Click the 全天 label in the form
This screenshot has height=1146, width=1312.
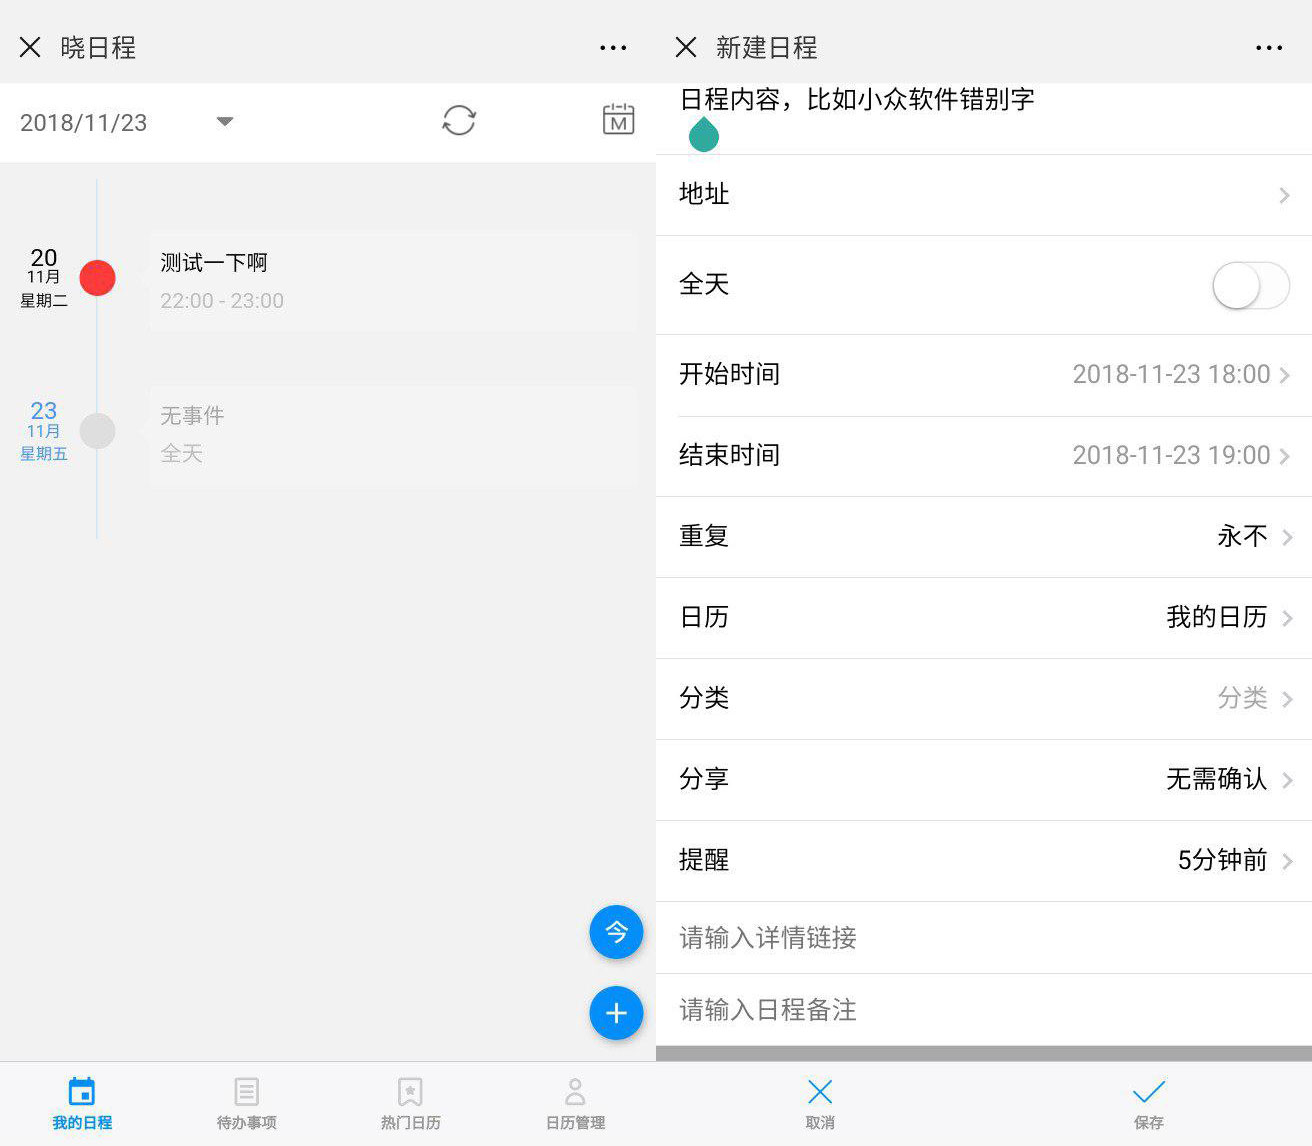coord(704,284)
